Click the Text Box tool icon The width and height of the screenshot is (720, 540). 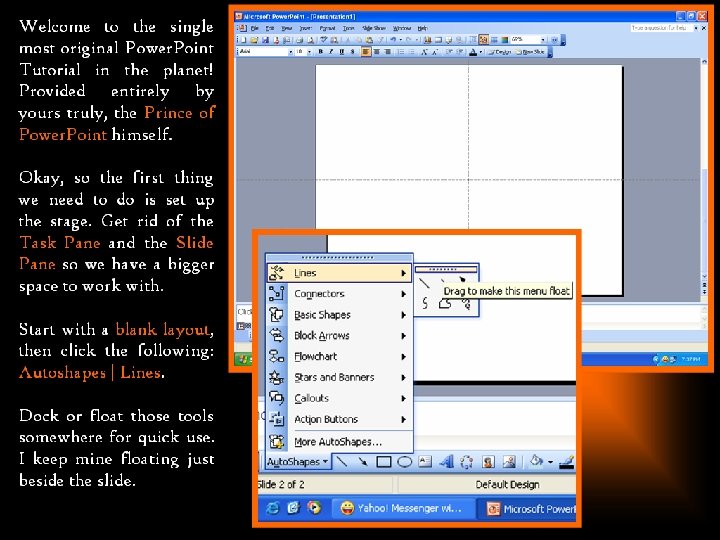pos(425,461)
